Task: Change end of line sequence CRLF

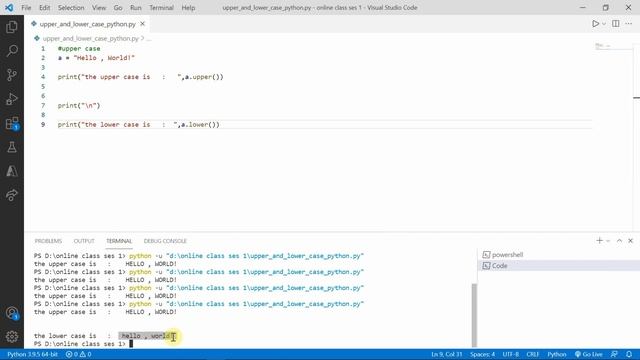Action: tap(533, 354)
